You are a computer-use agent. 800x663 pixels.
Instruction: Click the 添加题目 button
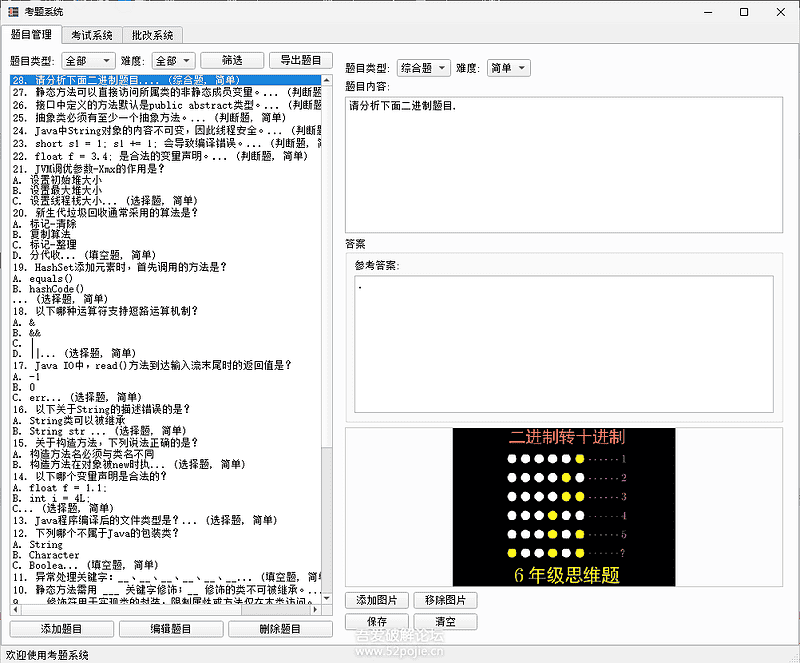[x=61, y=629]
